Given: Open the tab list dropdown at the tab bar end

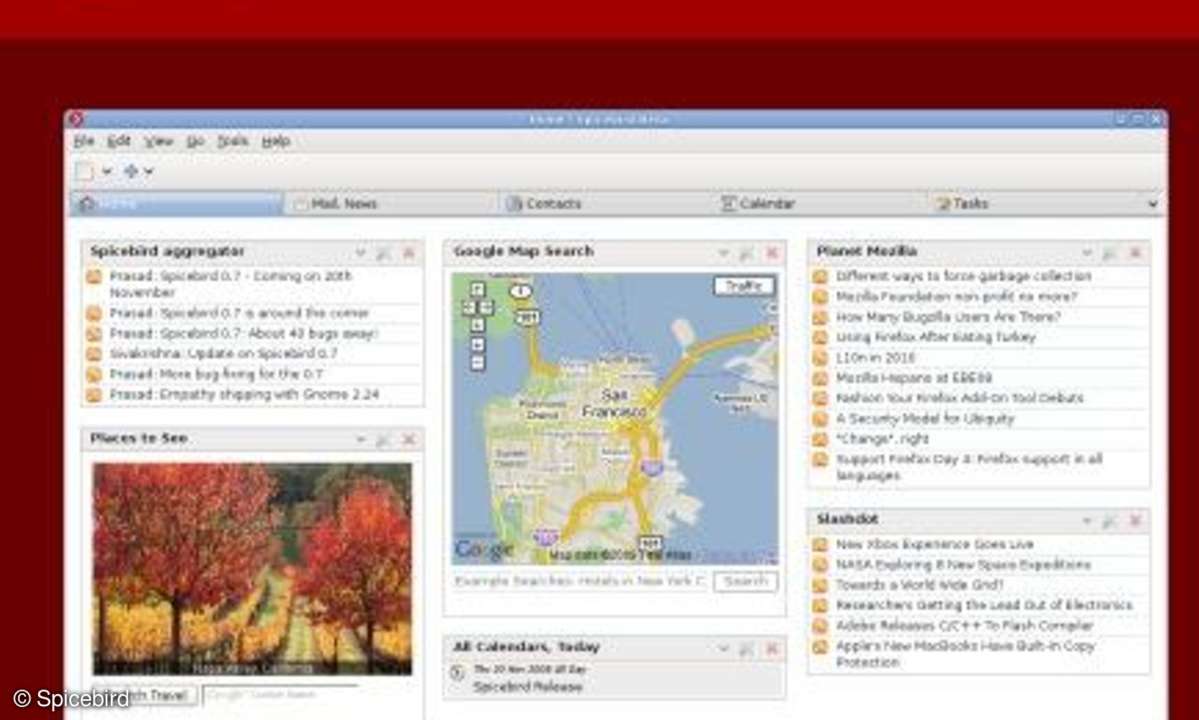Looking at the screenshot, I should tap(1152, 204).
